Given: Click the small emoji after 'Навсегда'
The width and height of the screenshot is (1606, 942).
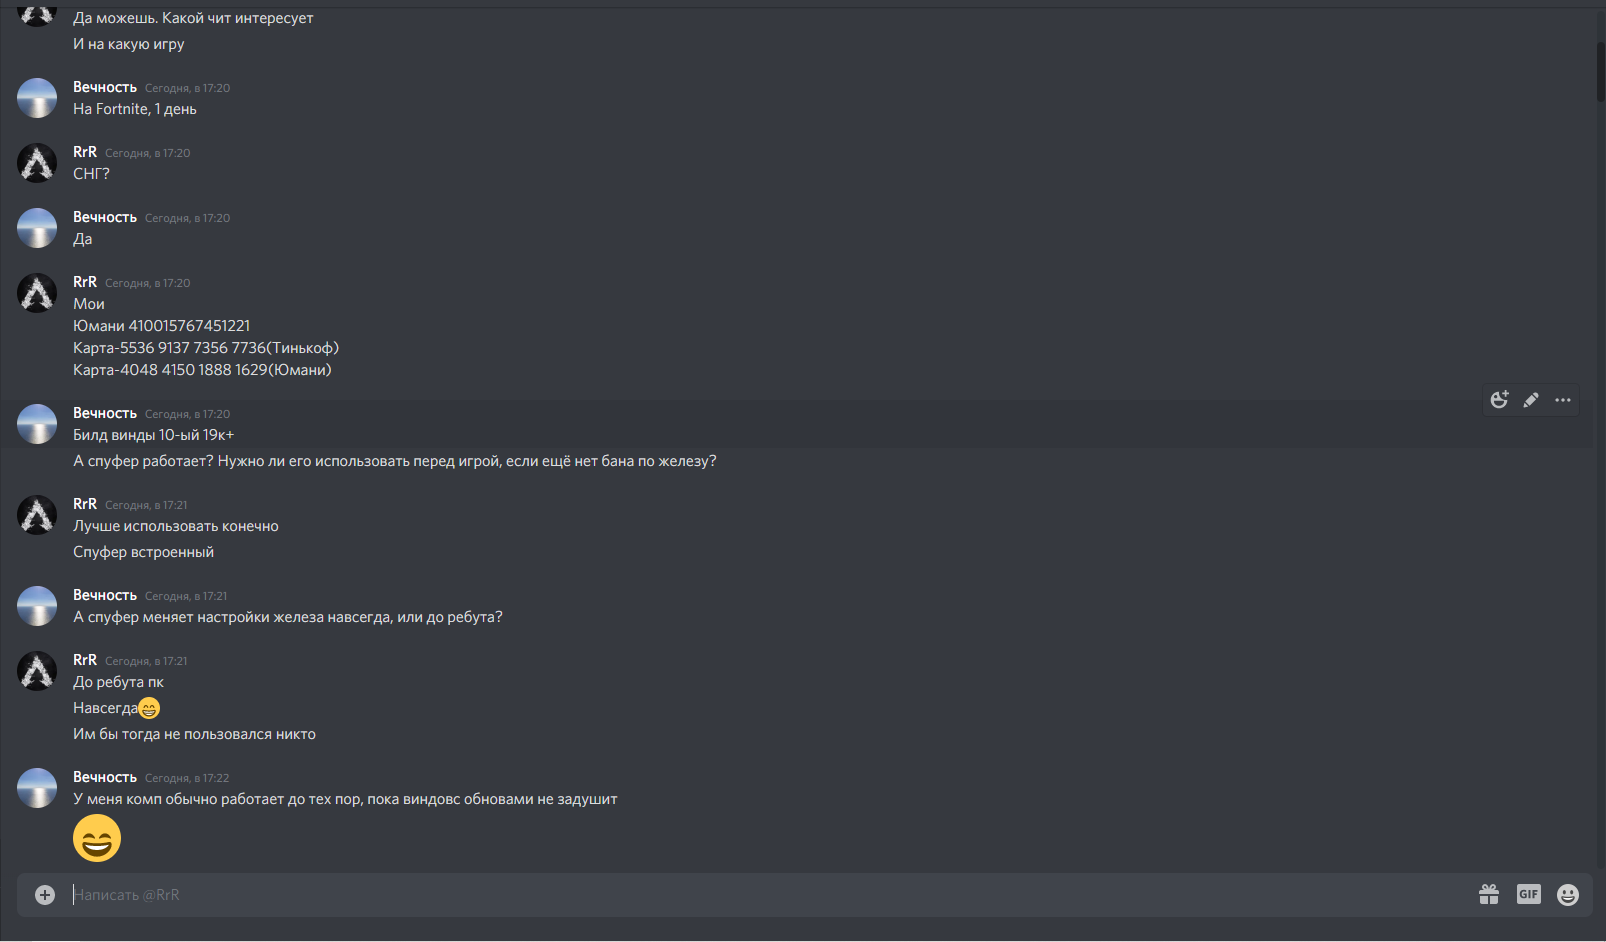Looking at the screenshot, I should [x=149, y=708].
